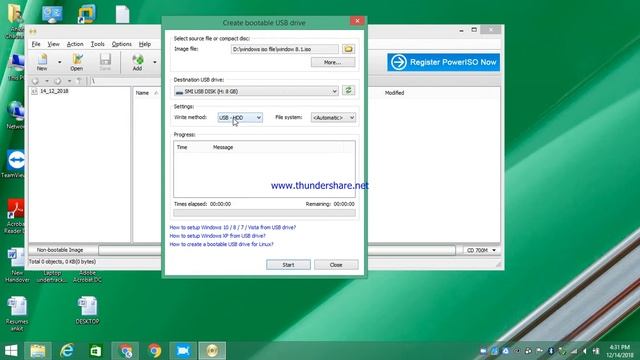Open File Explorer from the taskbar
The width and height of the screenshot is (640, 360).
[38, 351]
